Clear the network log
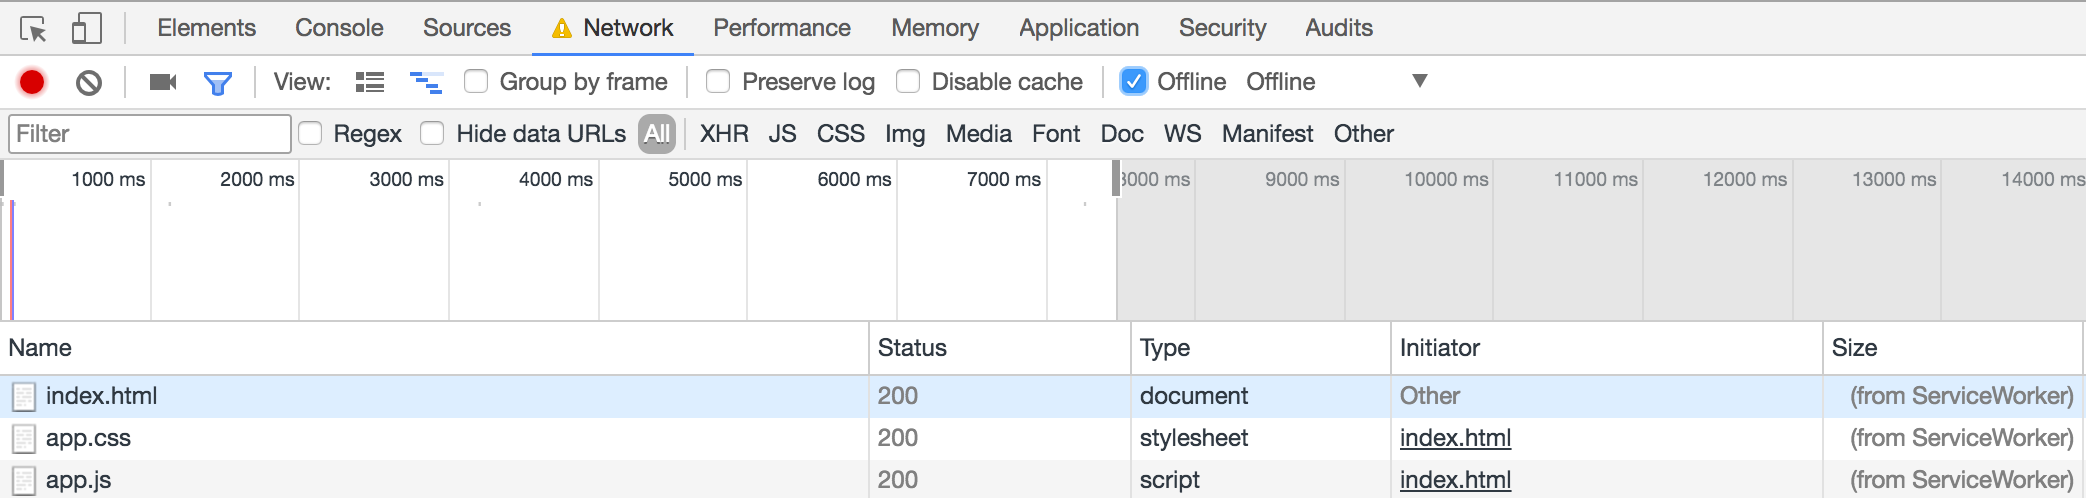The image size is (2086, 498). [x=89, y=82]
